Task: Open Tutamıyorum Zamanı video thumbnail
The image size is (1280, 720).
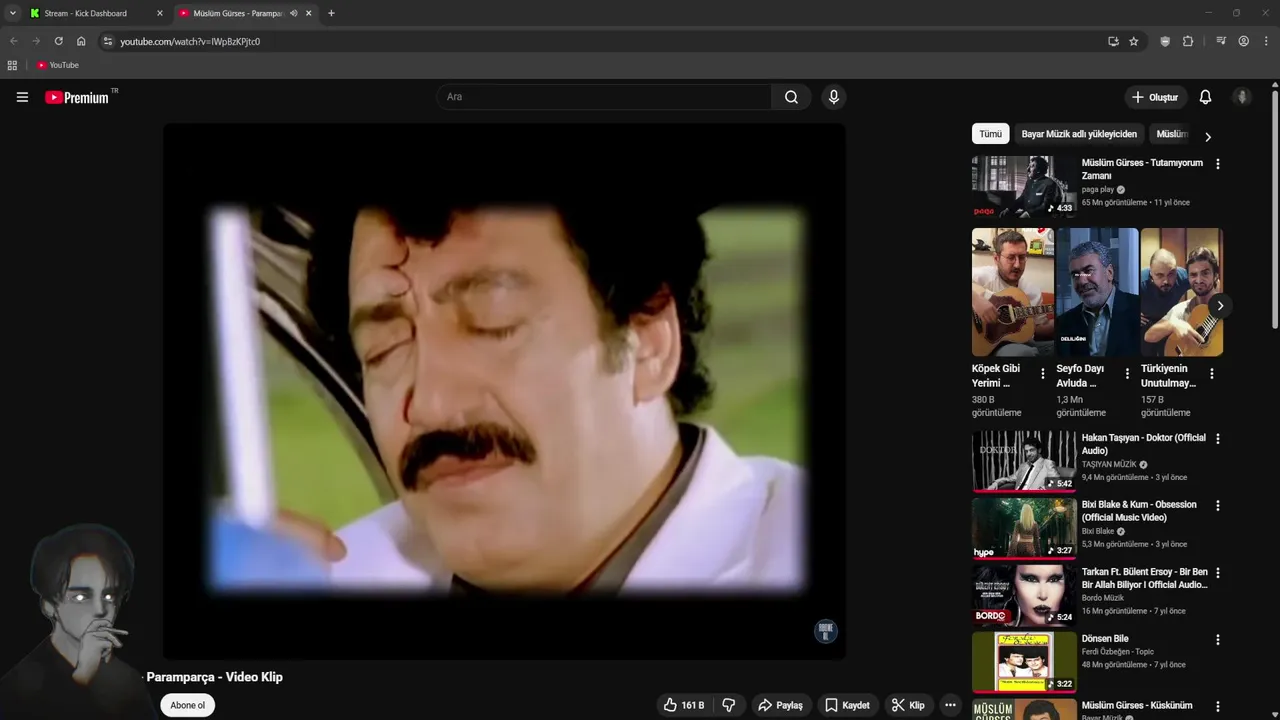Action: [x=1024, y=186]
